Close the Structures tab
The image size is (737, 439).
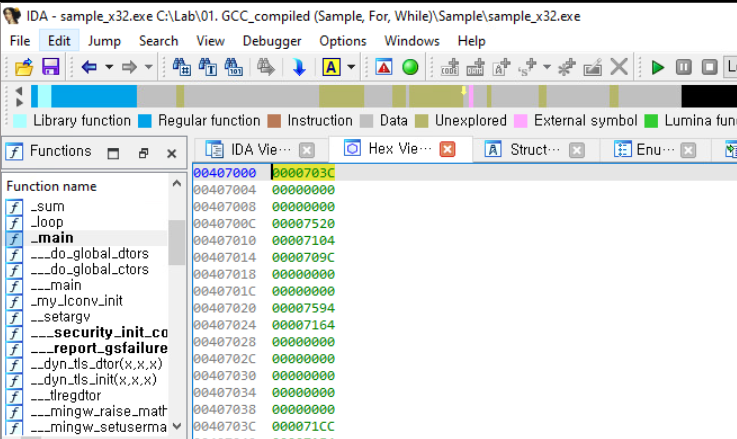[x=577, y=150]
